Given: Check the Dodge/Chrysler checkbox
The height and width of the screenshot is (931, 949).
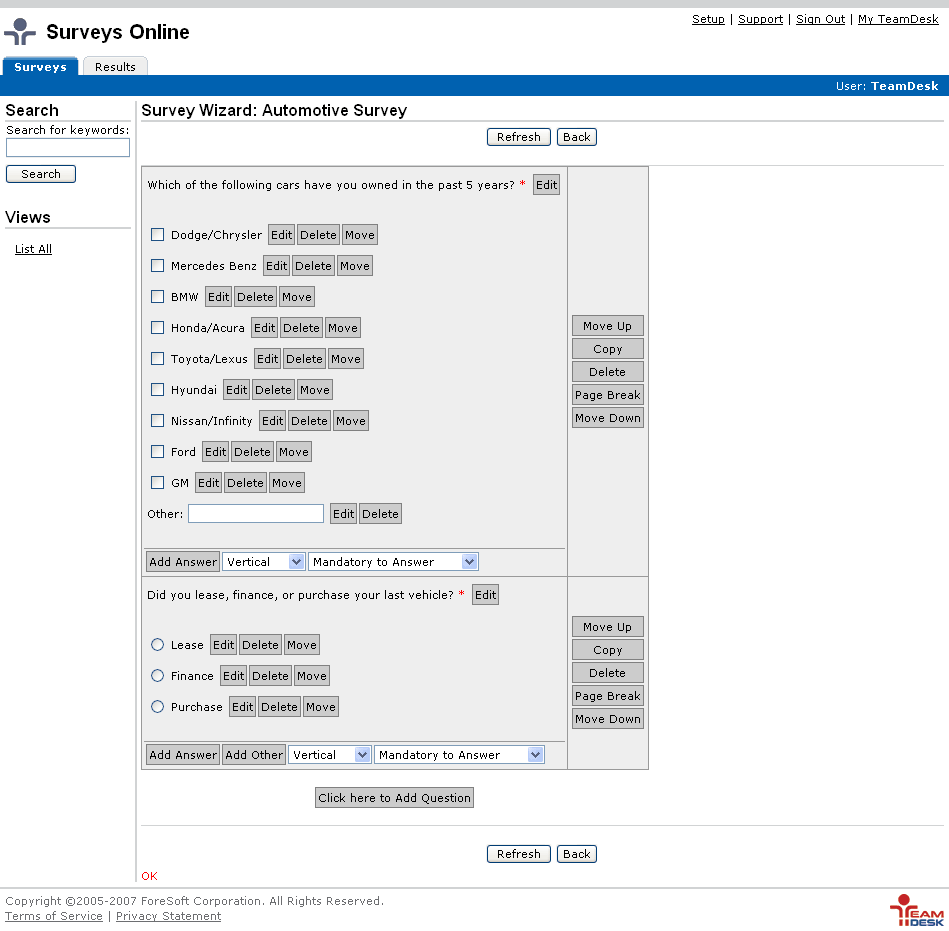Looking at the screenshot, I should [157, 235].
